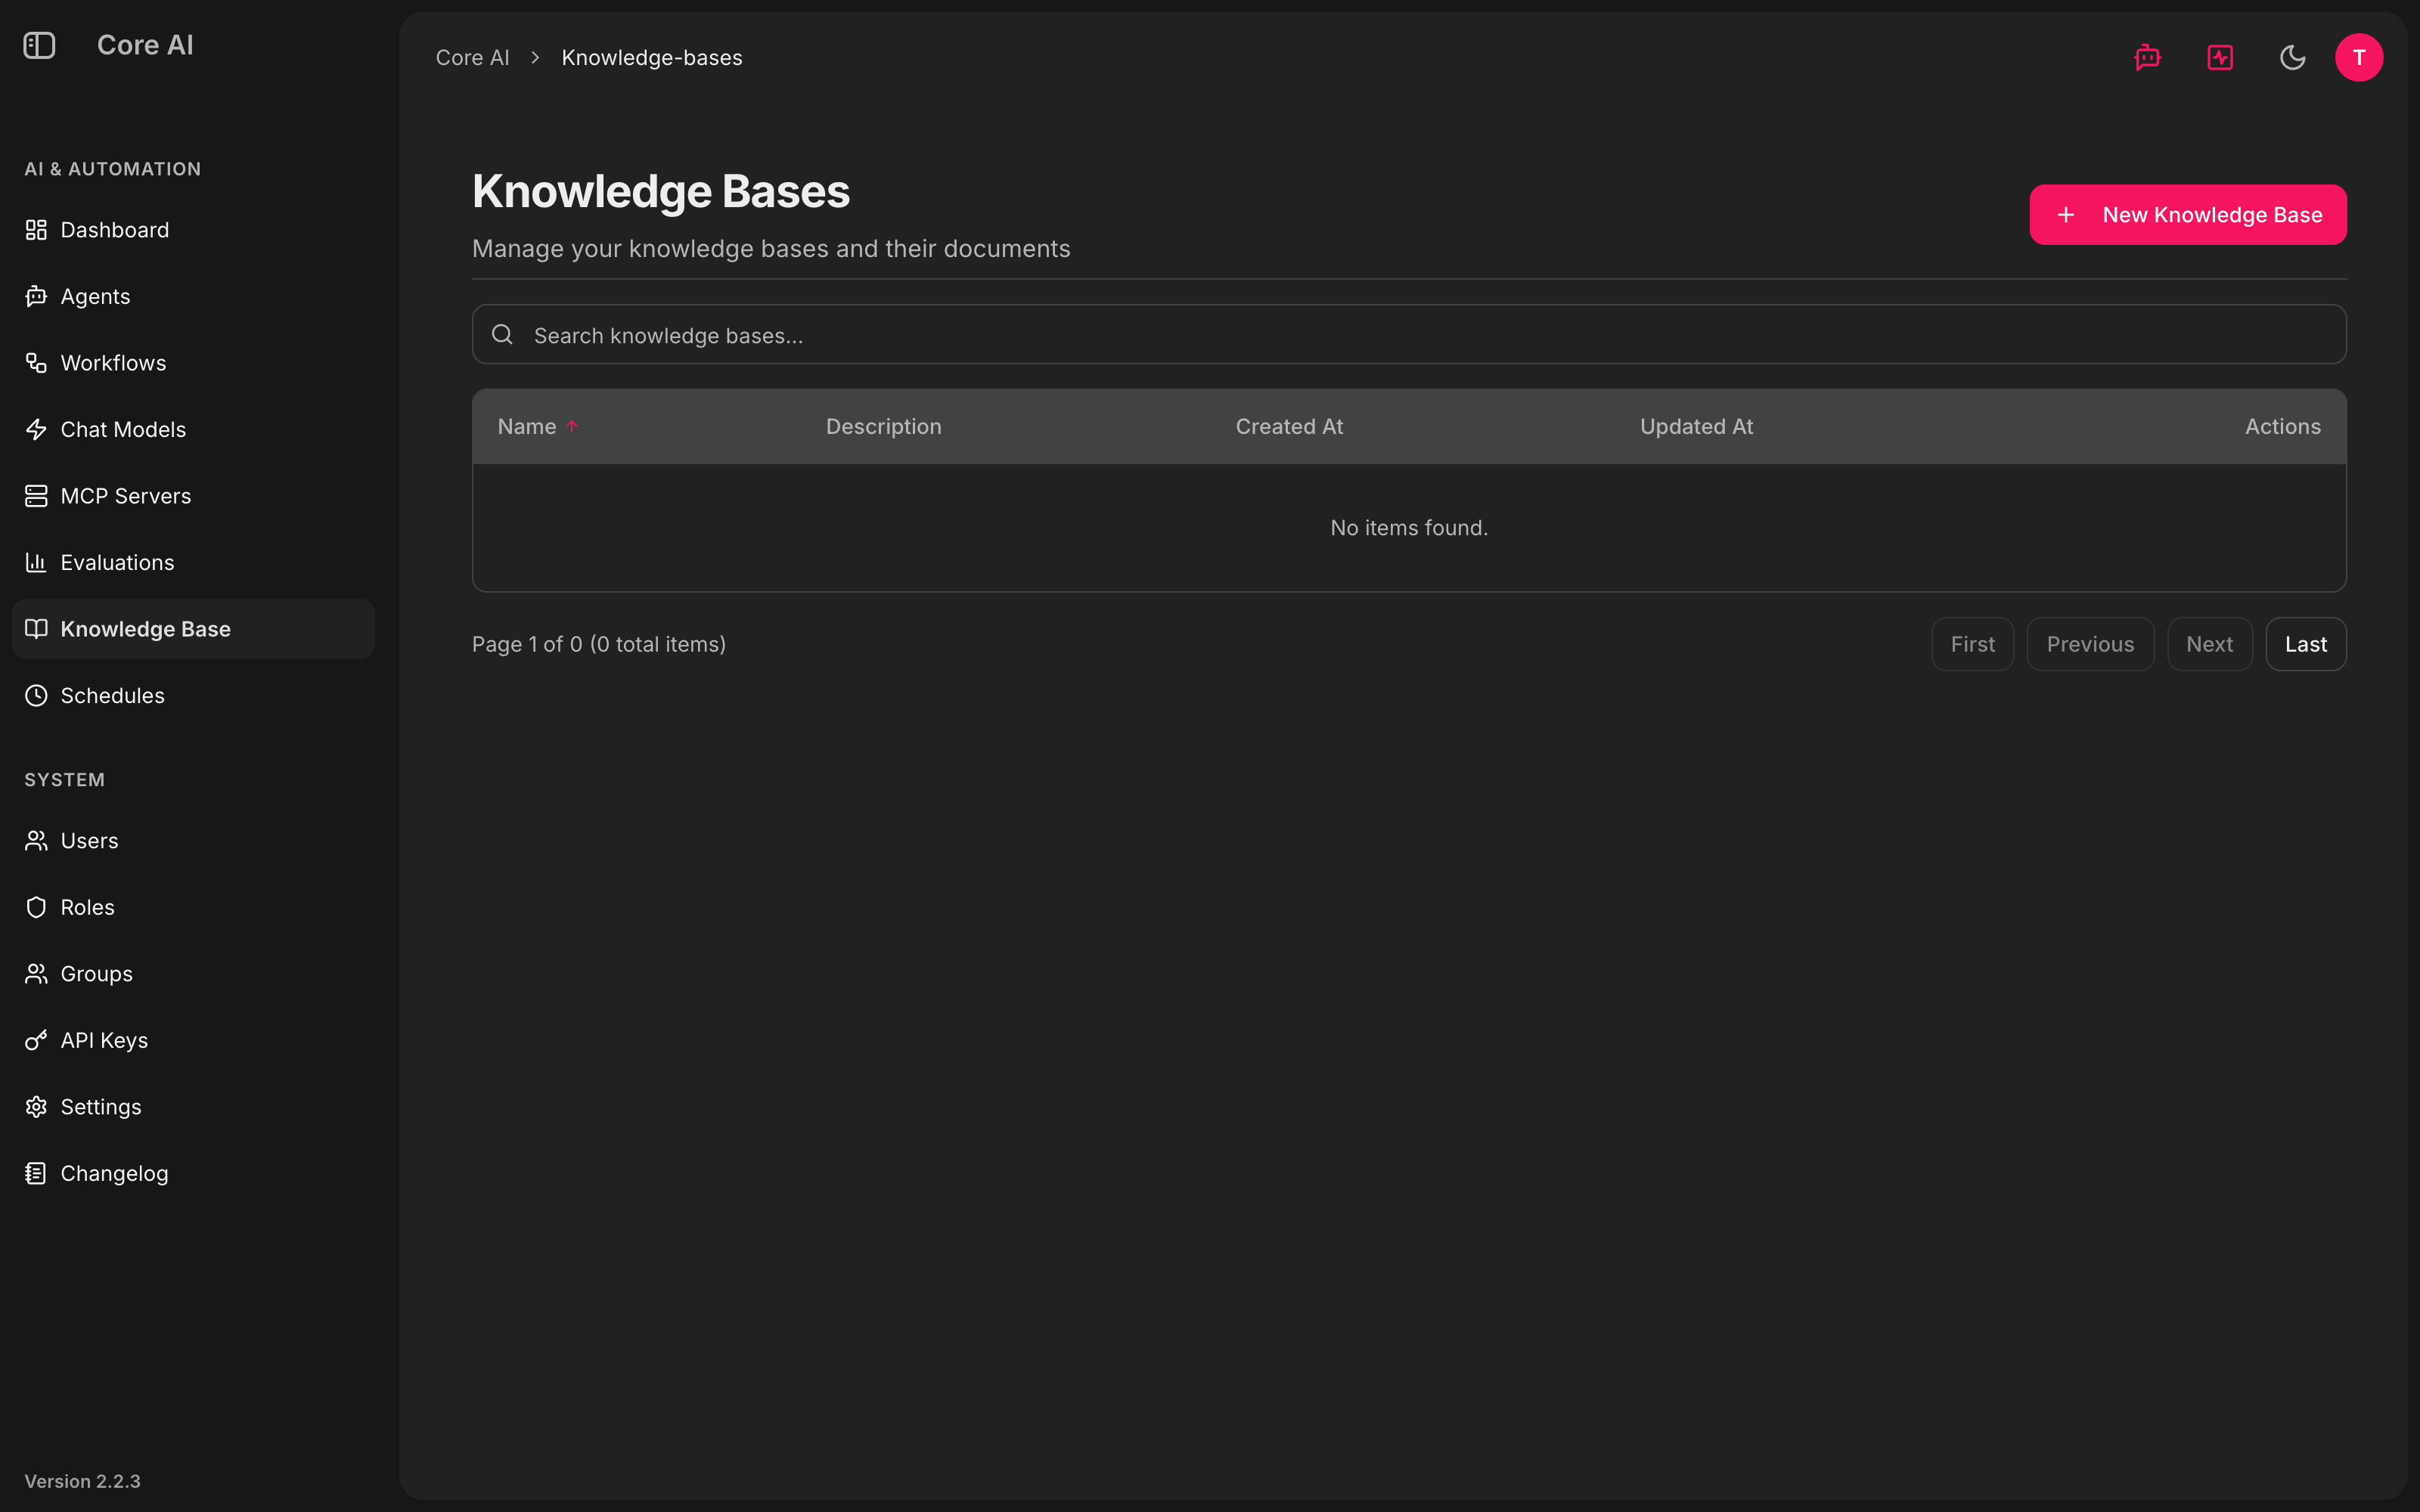Image resolution: width=2420 pixels, height=1512 pixels.
Task: Click the Evaluations chart icon
Action: (36, 562)
